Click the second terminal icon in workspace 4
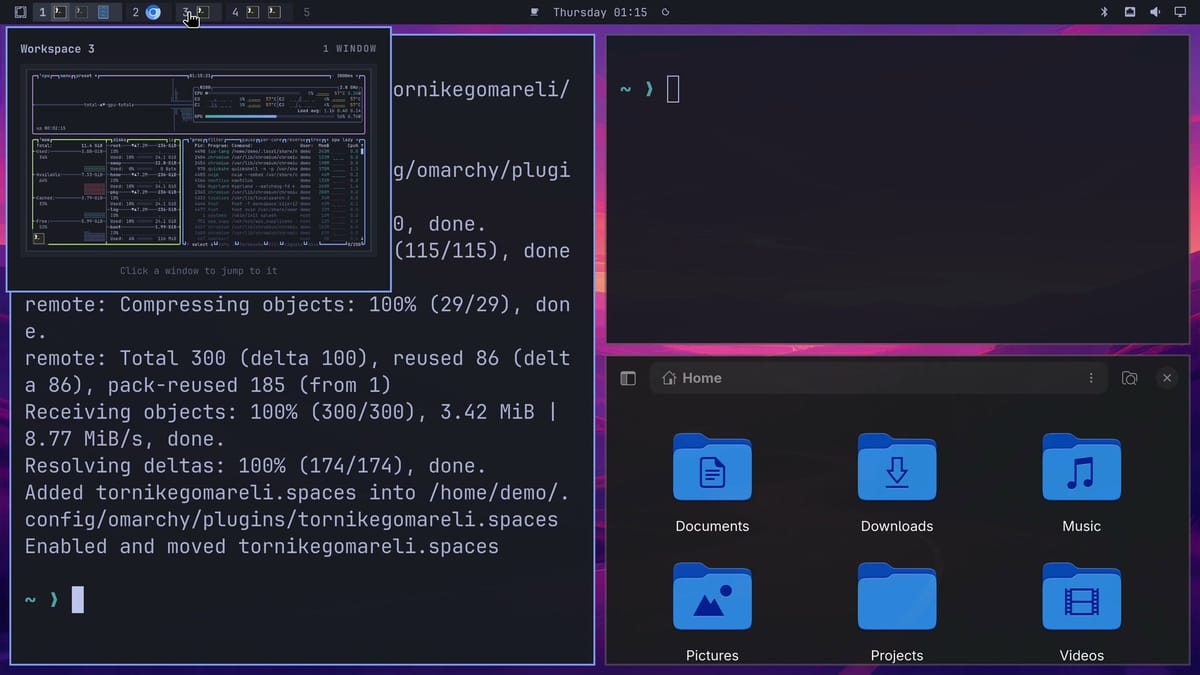This screenshot has width=1200, height=675. [274, 12]
